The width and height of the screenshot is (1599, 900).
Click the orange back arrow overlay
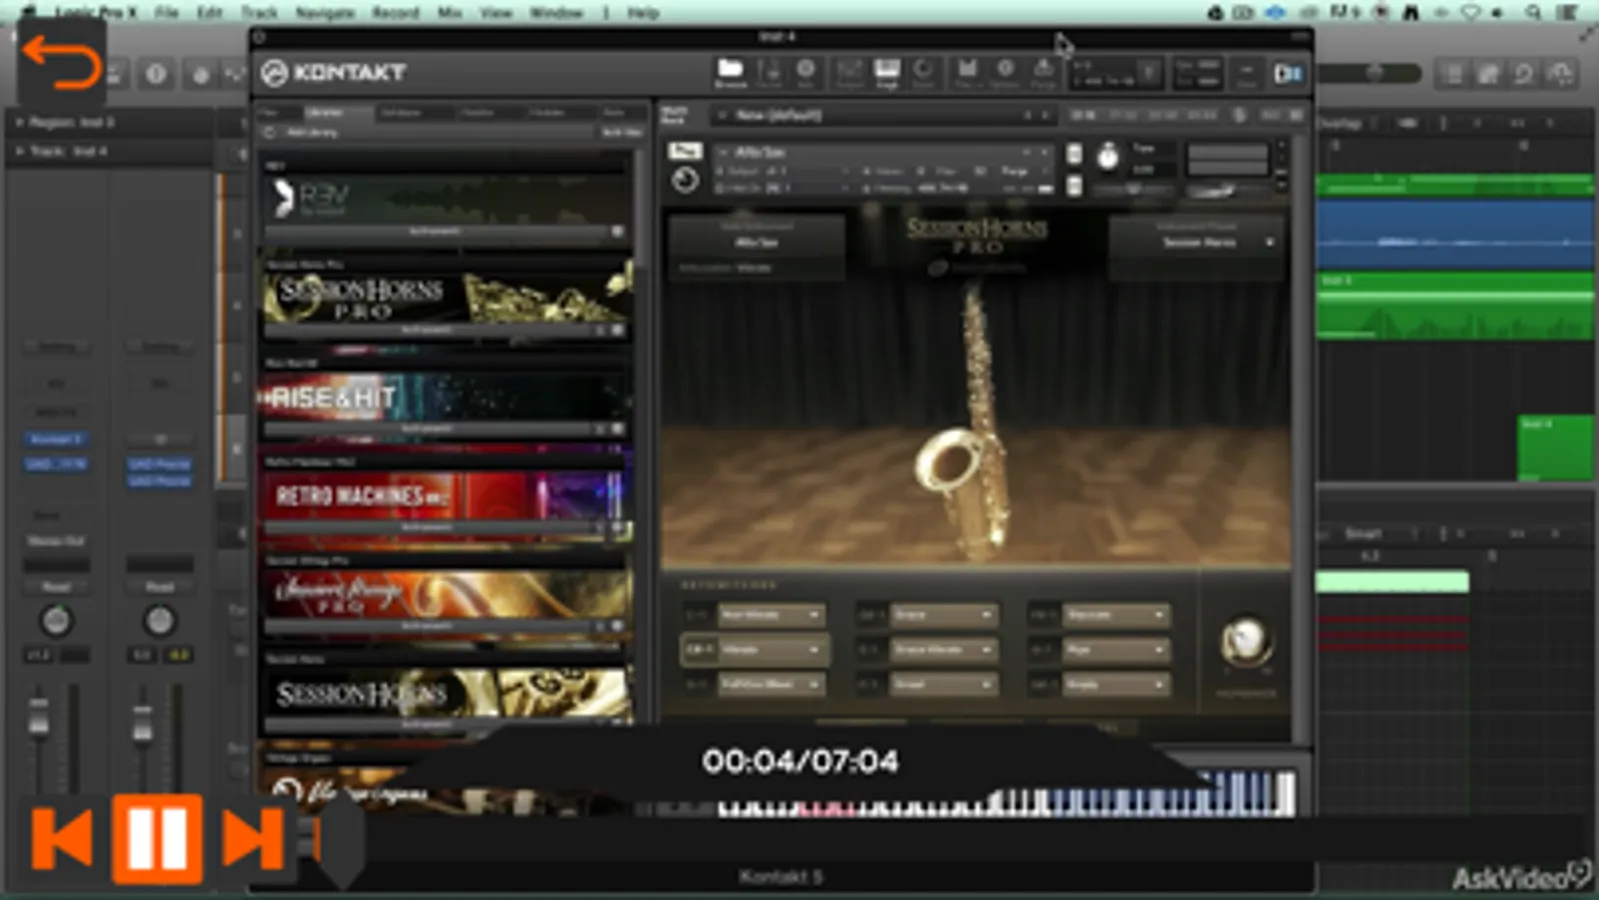[61, 64]
